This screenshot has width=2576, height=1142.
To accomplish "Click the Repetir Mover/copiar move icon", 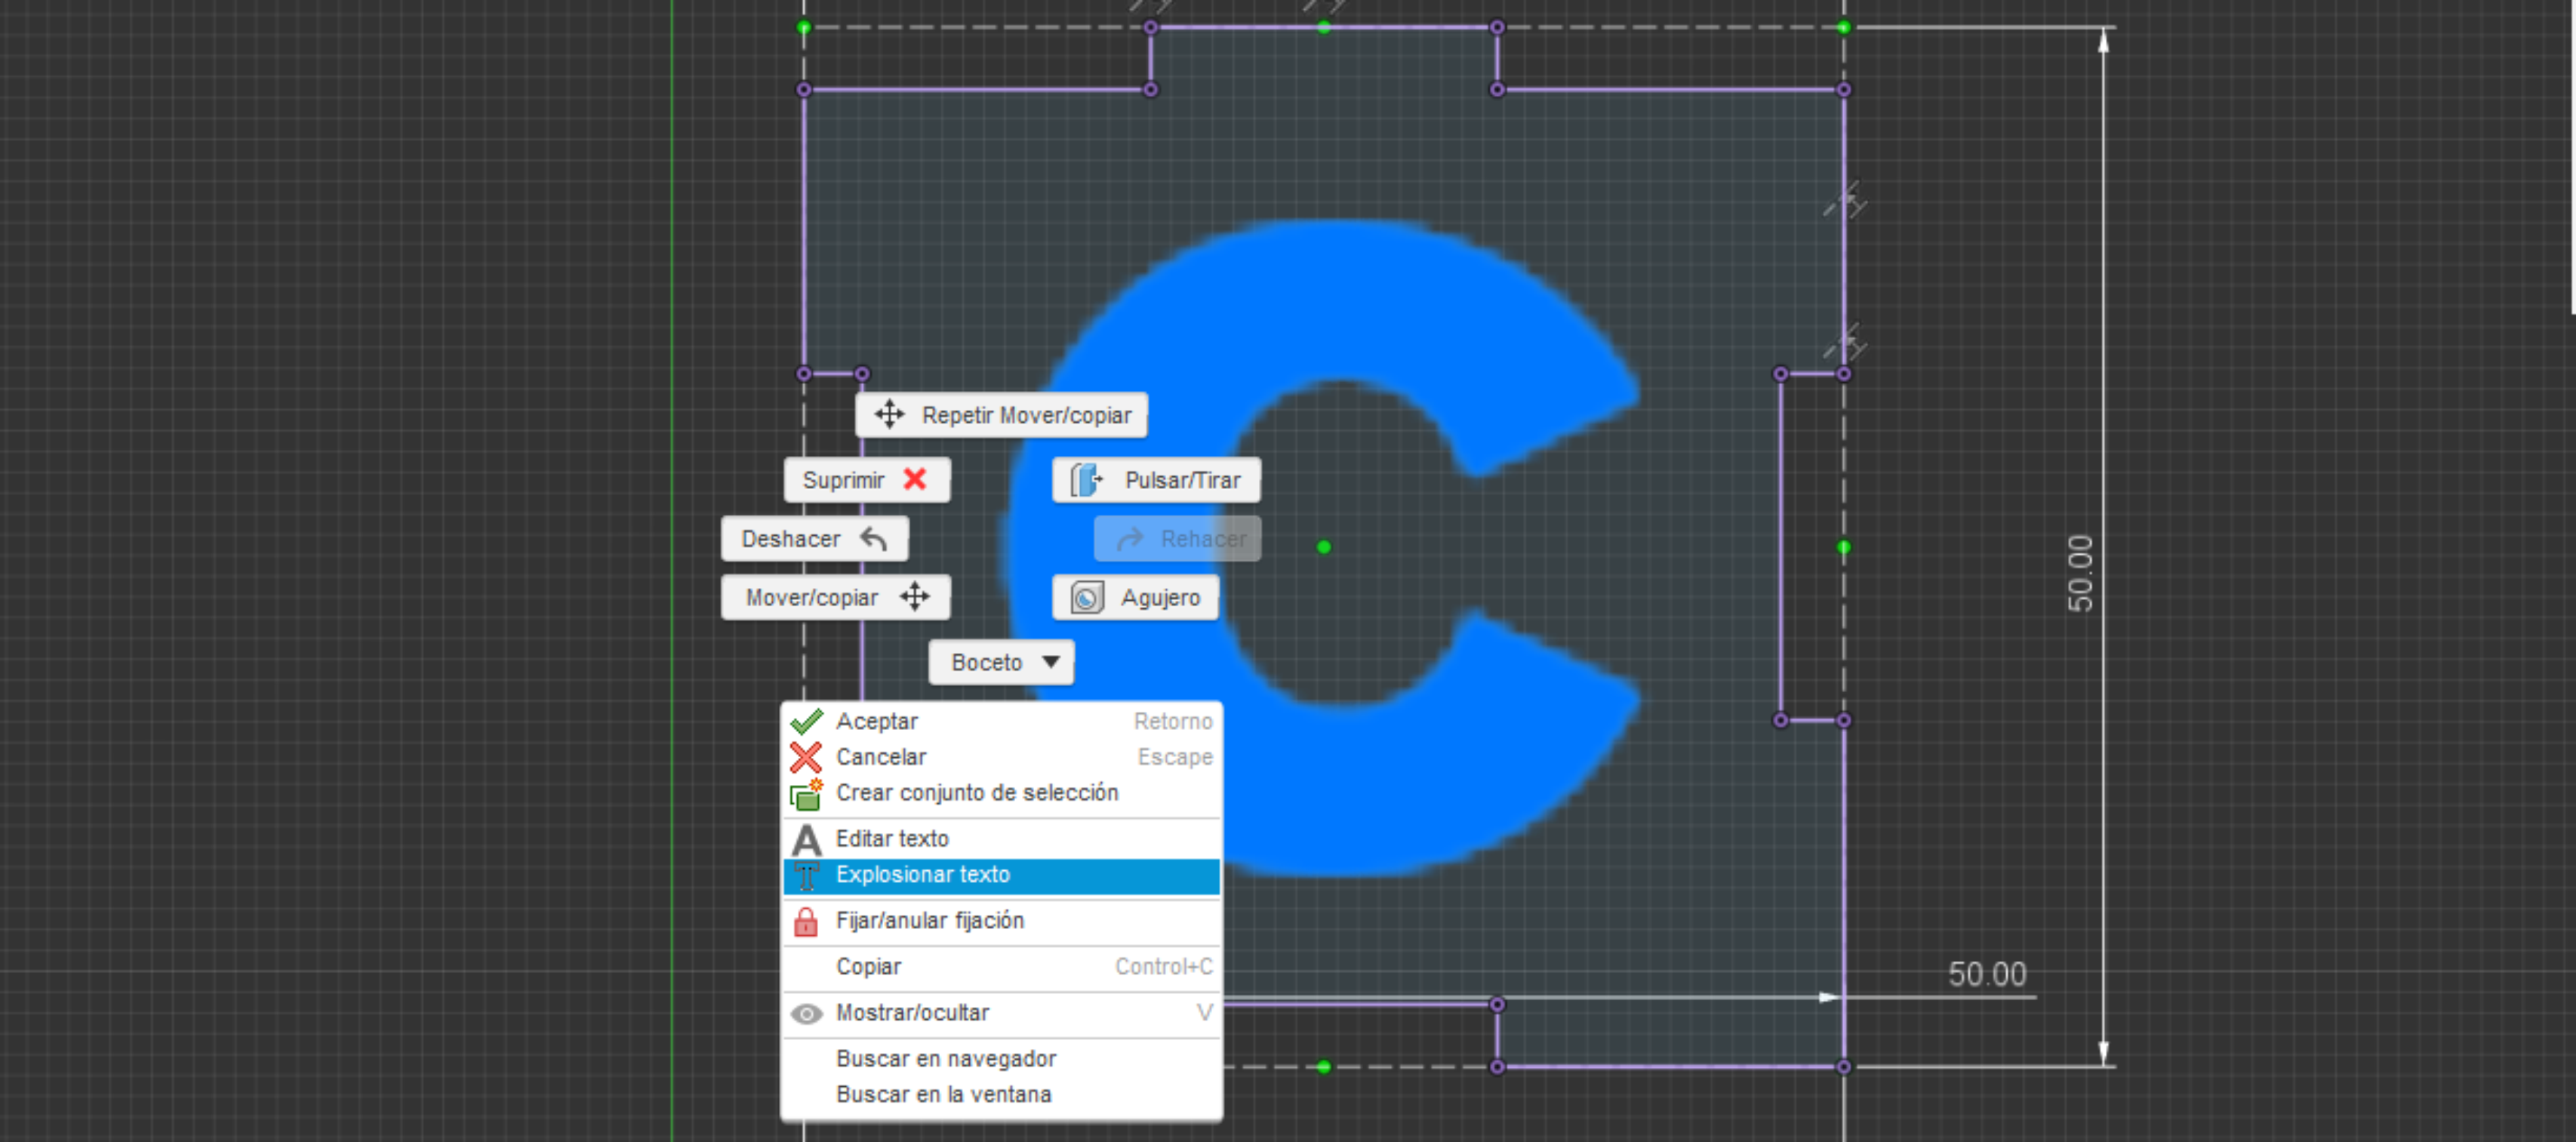I will point(888,414).
